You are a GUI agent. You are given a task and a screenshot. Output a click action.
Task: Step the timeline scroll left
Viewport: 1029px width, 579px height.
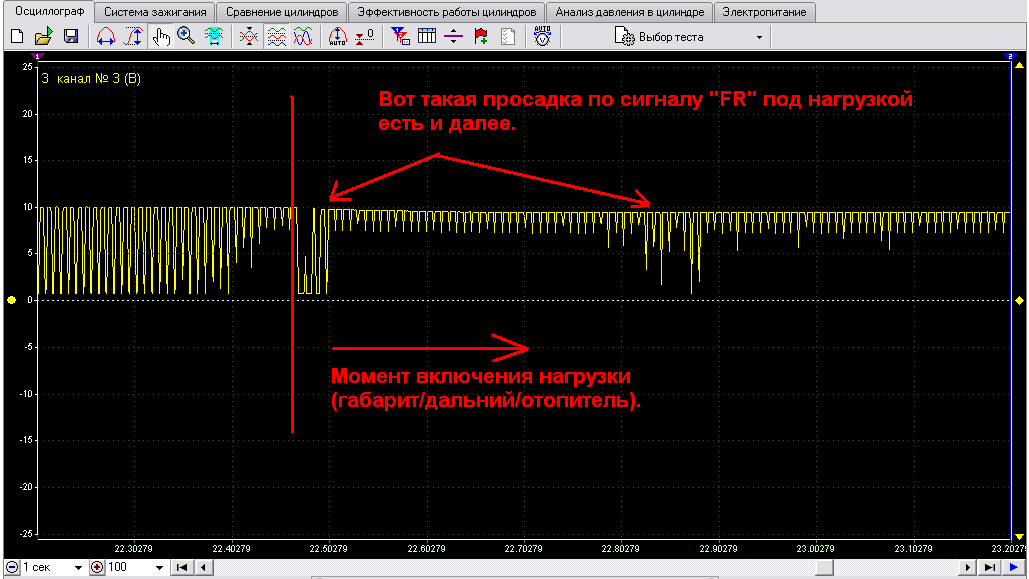click(x=203, y=567)
